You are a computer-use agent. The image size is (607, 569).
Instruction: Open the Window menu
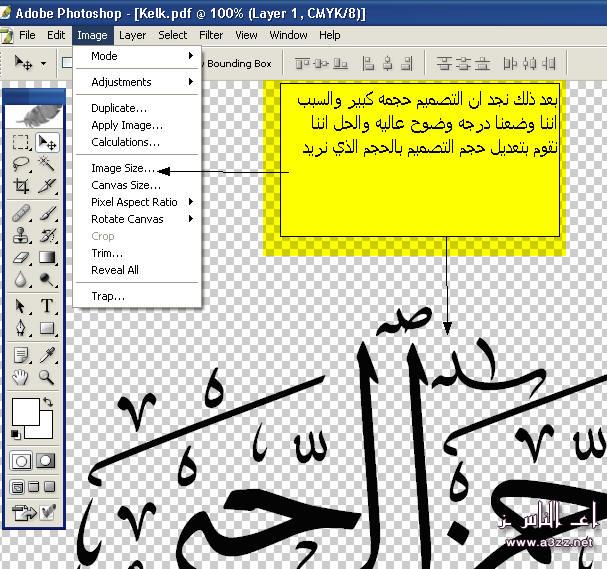pos(288,35)
